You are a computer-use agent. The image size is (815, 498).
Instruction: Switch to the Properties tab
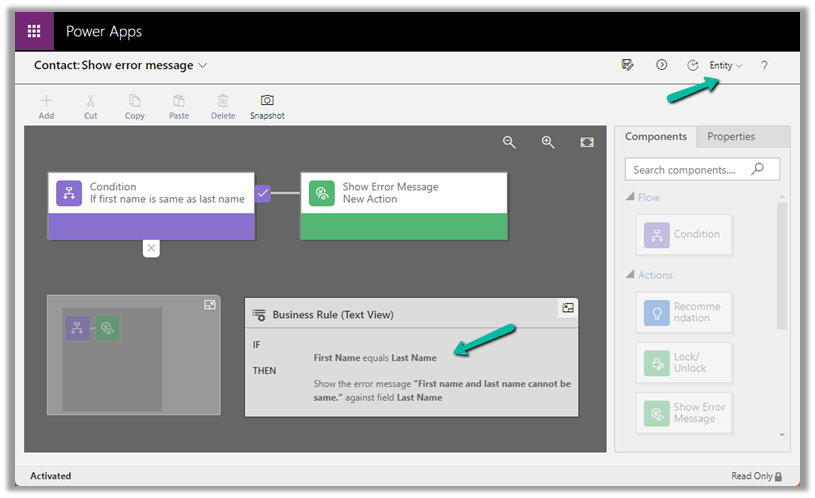tap(731, 137)
